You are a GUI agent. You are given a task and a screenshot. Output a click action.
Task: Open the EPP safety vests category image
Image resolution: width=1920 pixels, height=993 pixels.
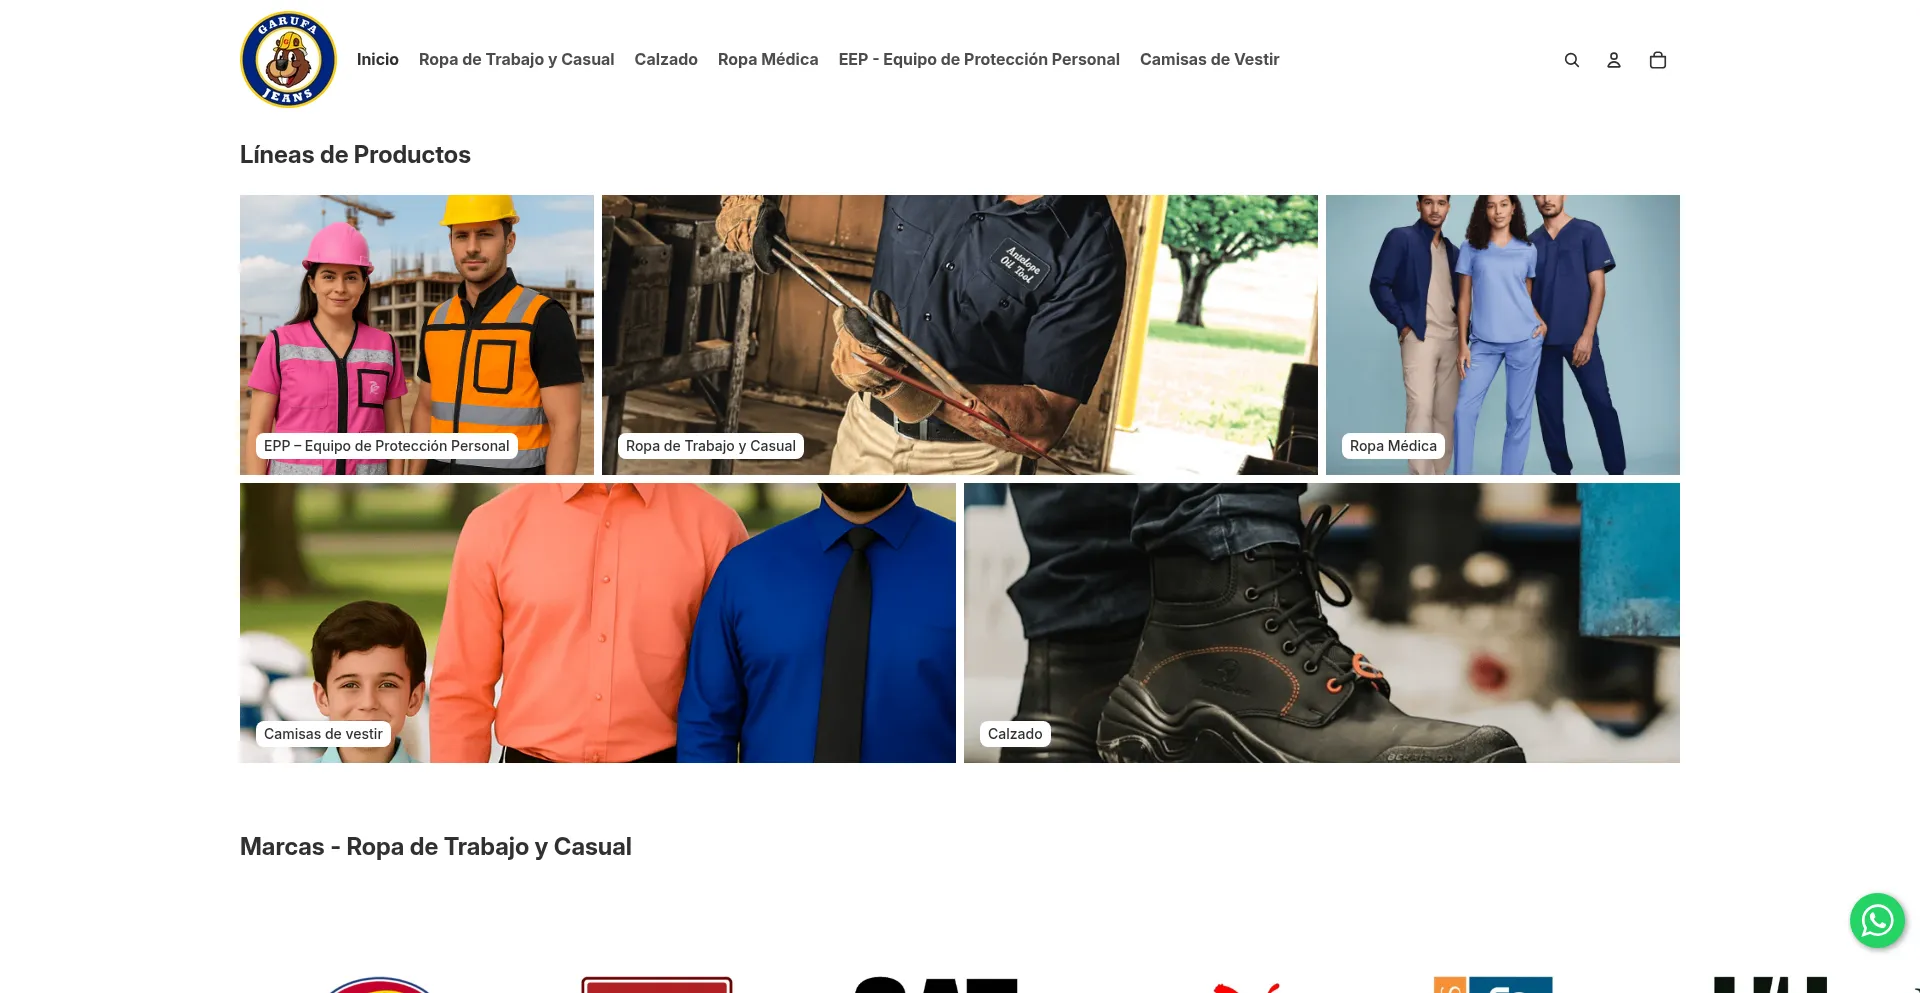coord(417,335)
